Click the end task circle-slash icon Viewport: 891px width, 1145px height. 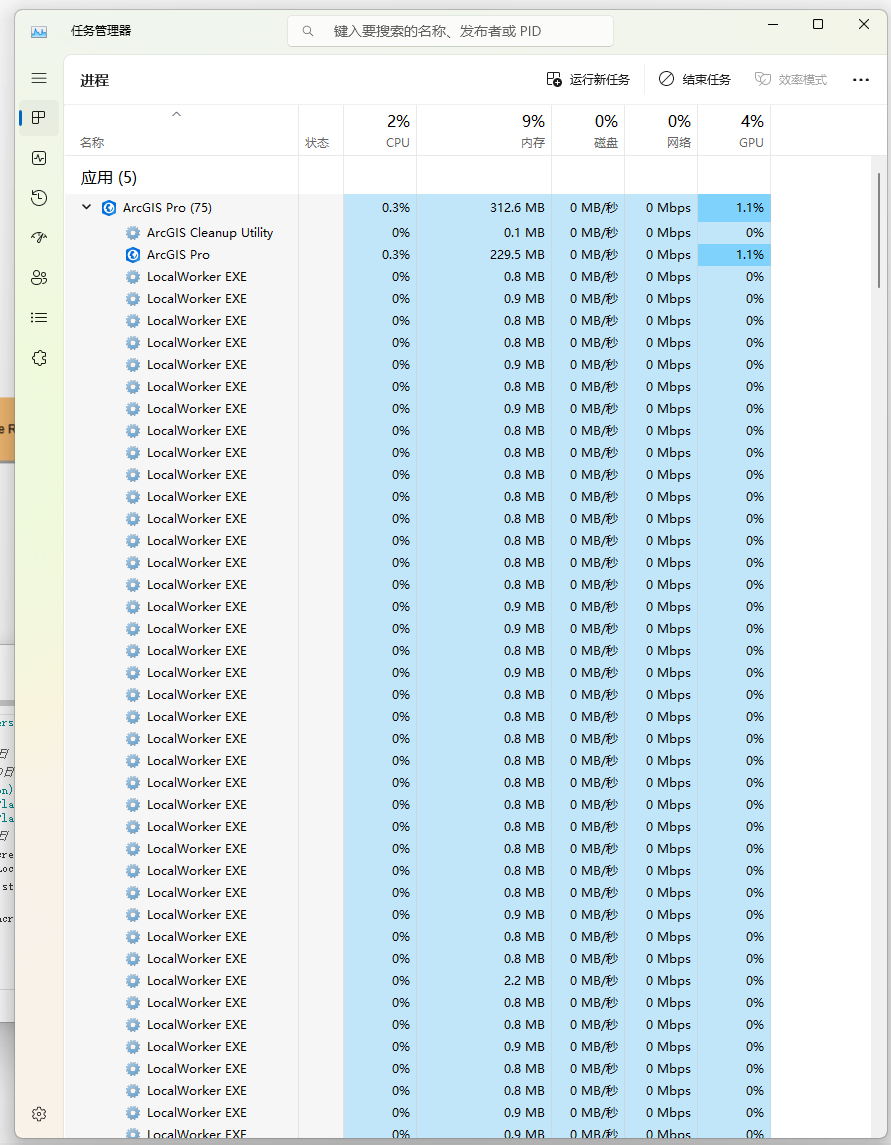[x=666, y=79]
